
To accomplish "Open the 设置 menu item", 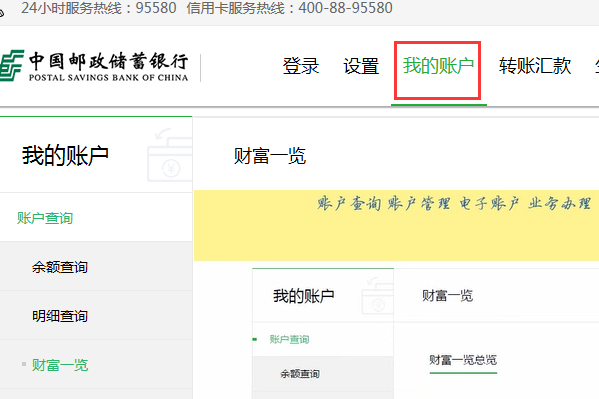I will [x=361, y=66].
